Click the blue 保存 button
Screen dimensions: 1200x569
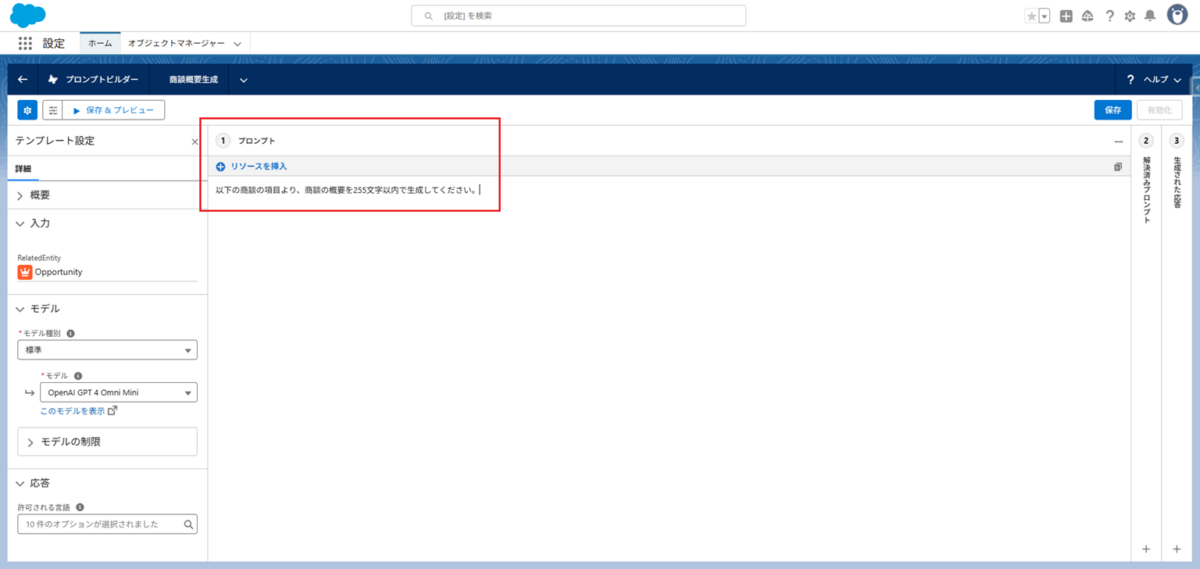(1112, 110)
